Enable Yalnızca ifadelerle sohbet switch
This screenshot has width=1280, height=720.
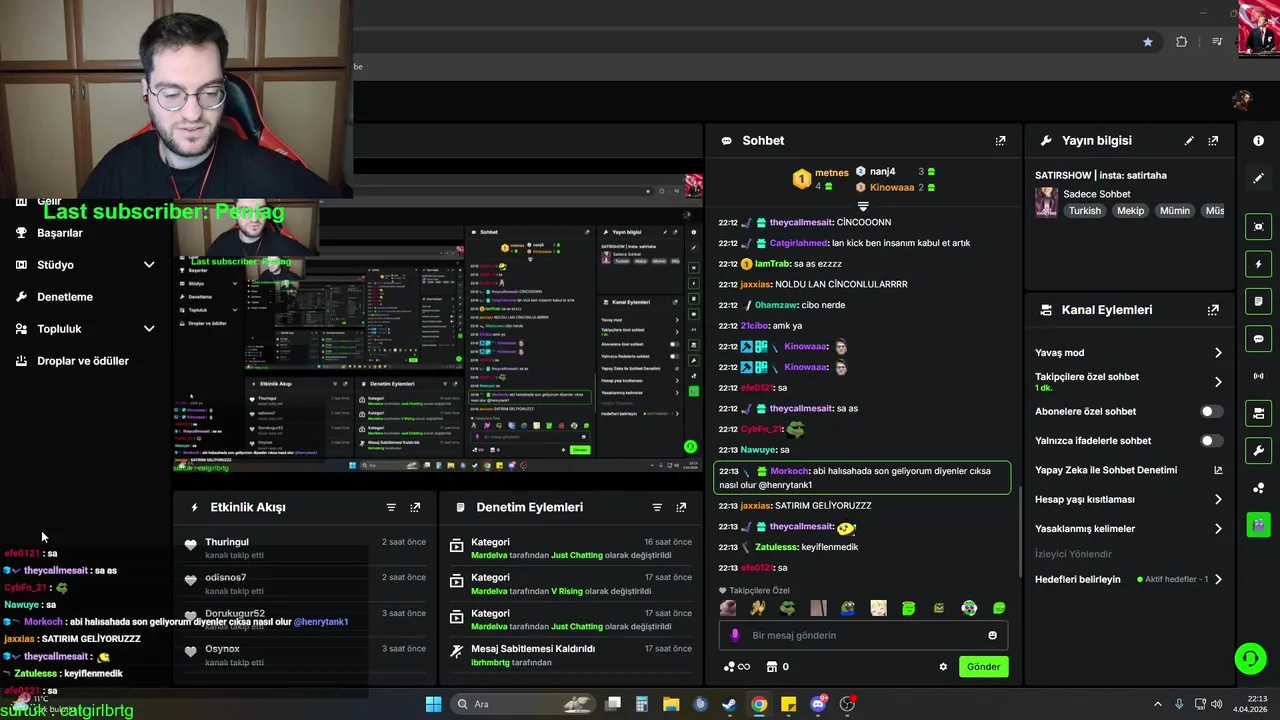1211,441
